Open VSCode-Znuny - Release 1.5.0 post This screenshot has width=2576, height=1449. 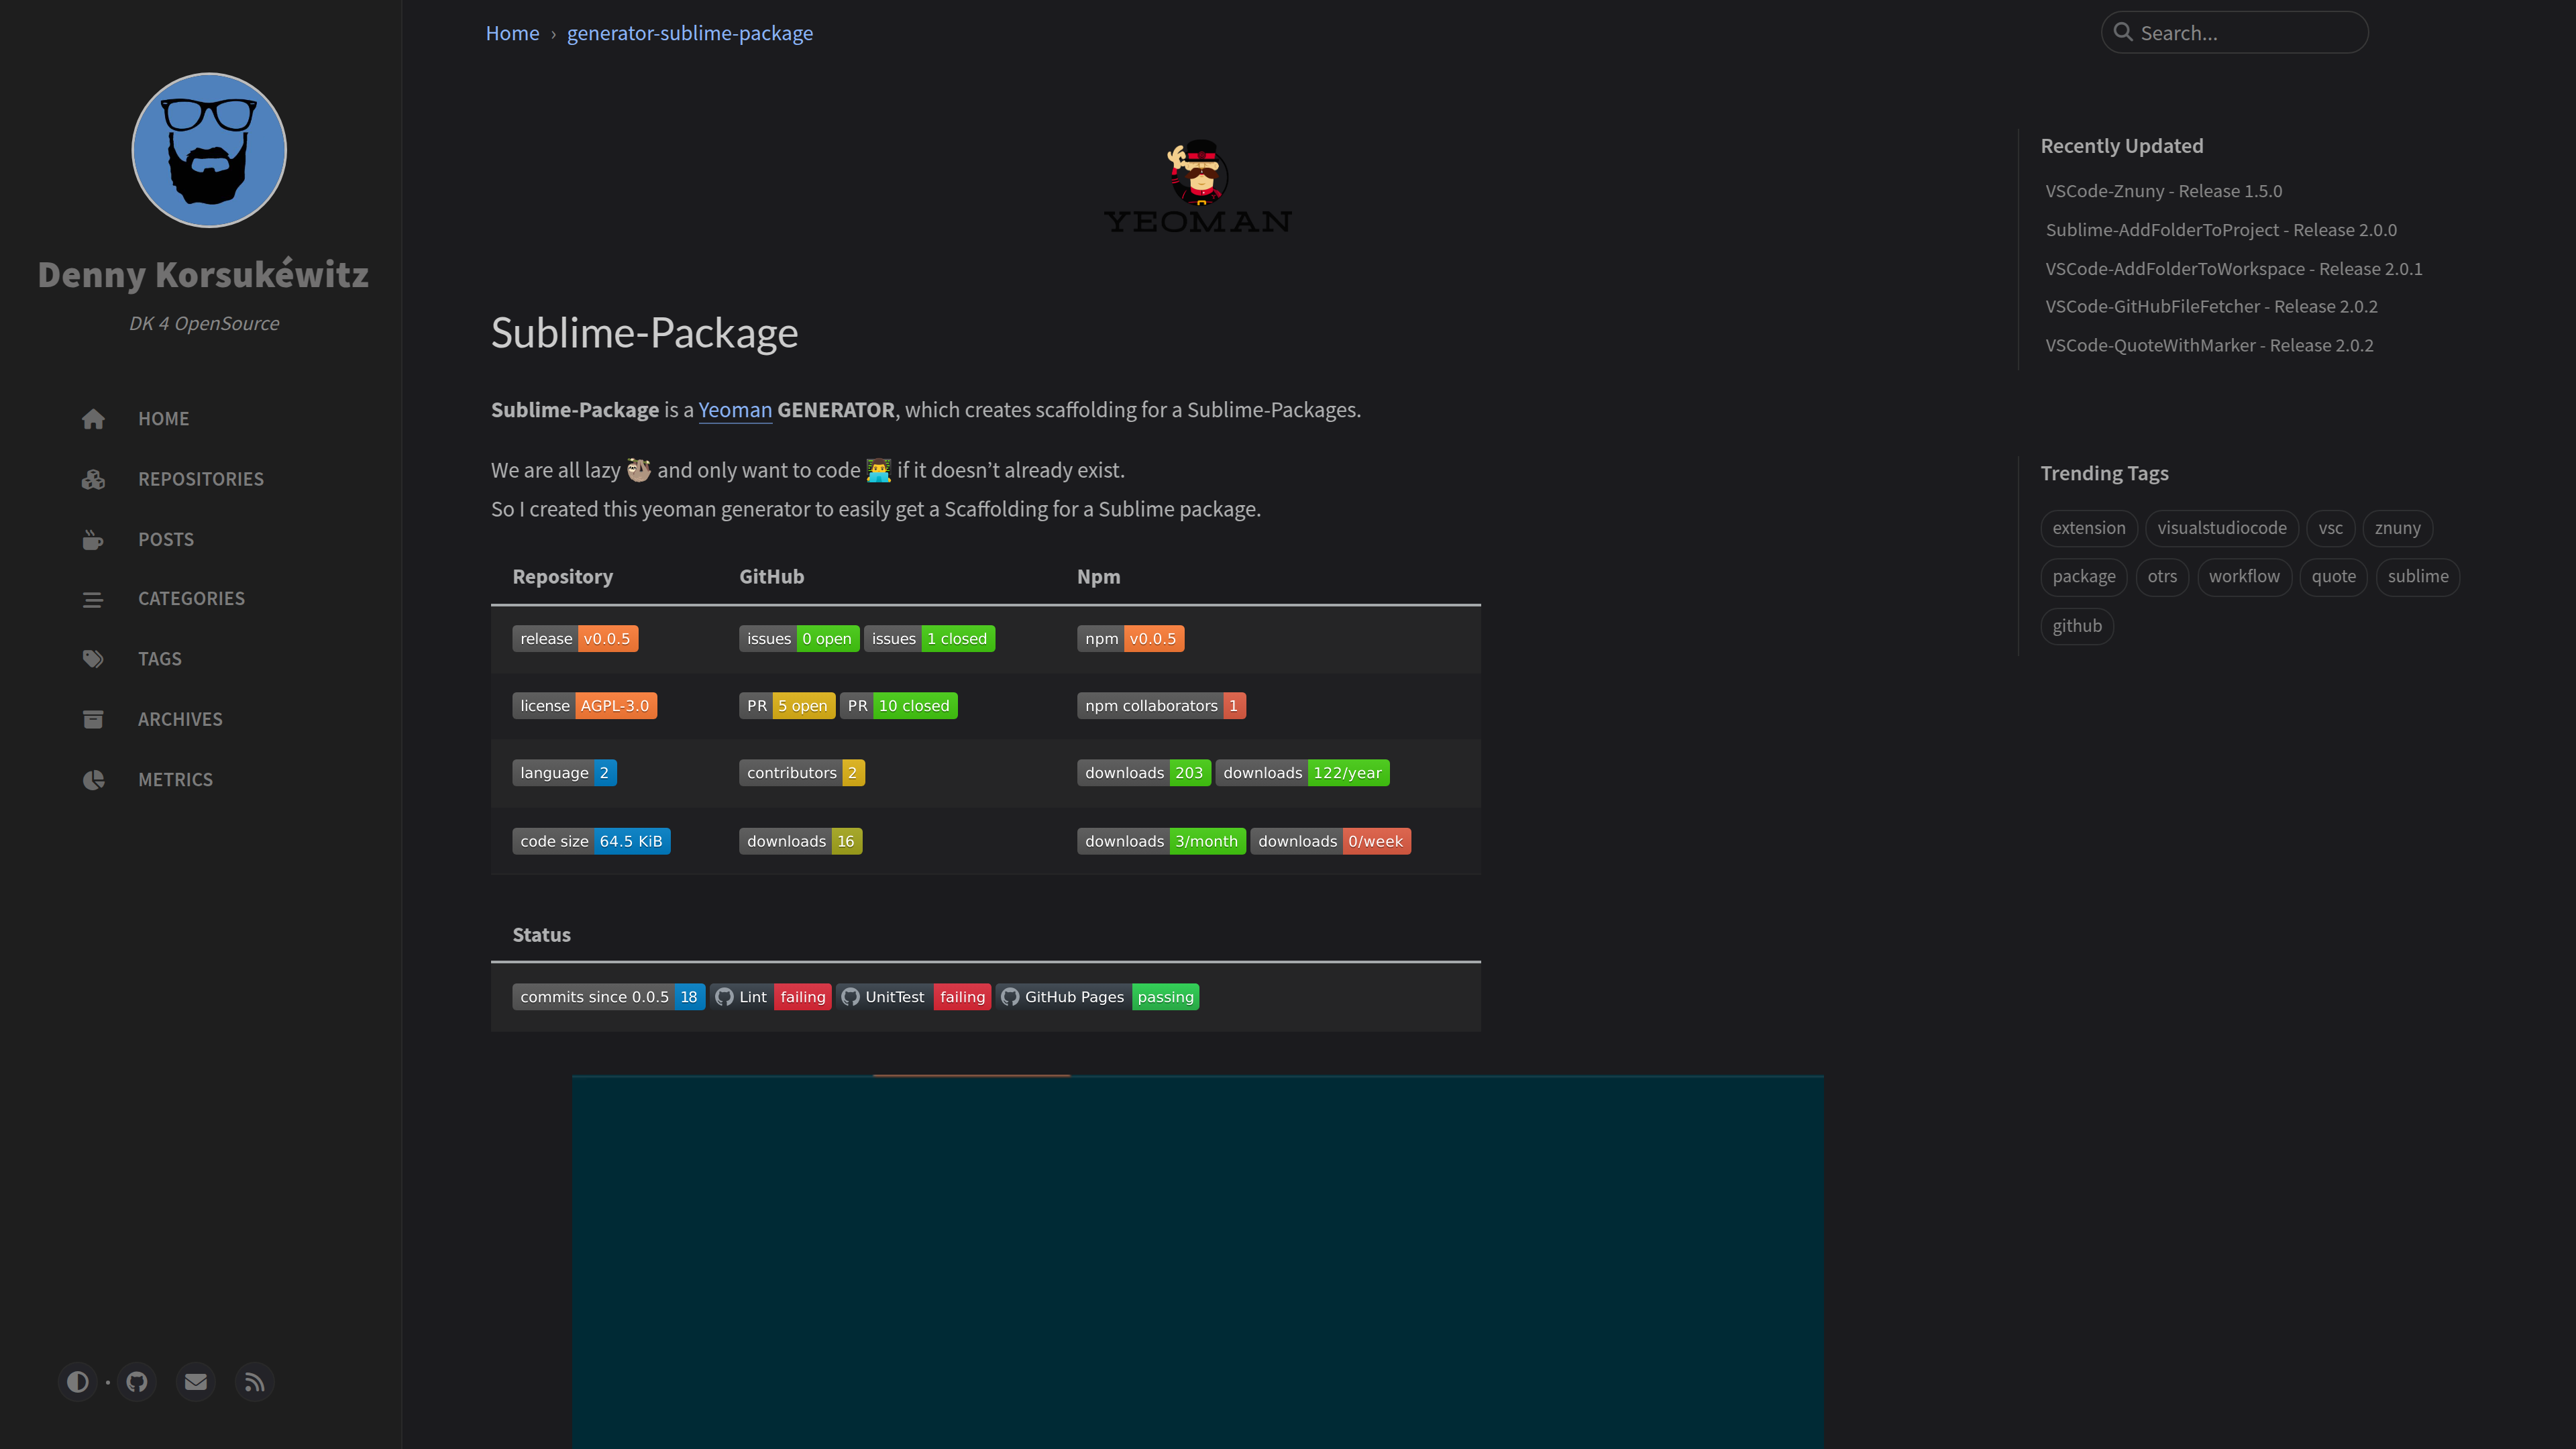(2164, 191)
